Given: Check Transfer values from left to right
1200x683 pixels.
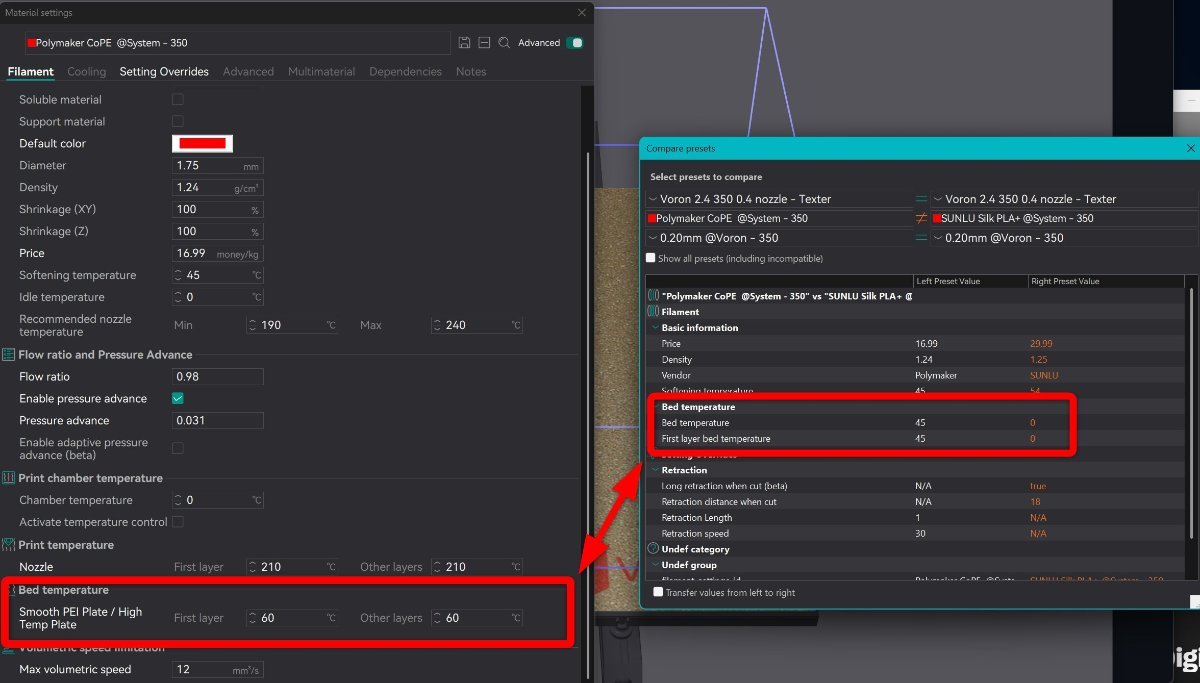Looking at the screenshot, I should 658,592.
